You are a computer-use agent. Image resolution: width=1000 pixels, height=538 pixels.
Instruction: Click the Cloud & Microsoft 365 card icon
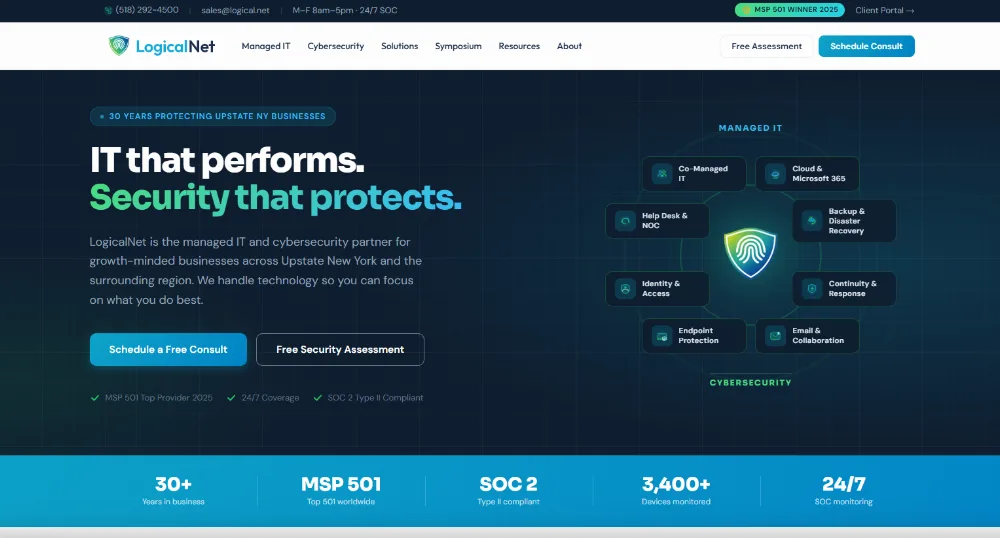[776, 173]
